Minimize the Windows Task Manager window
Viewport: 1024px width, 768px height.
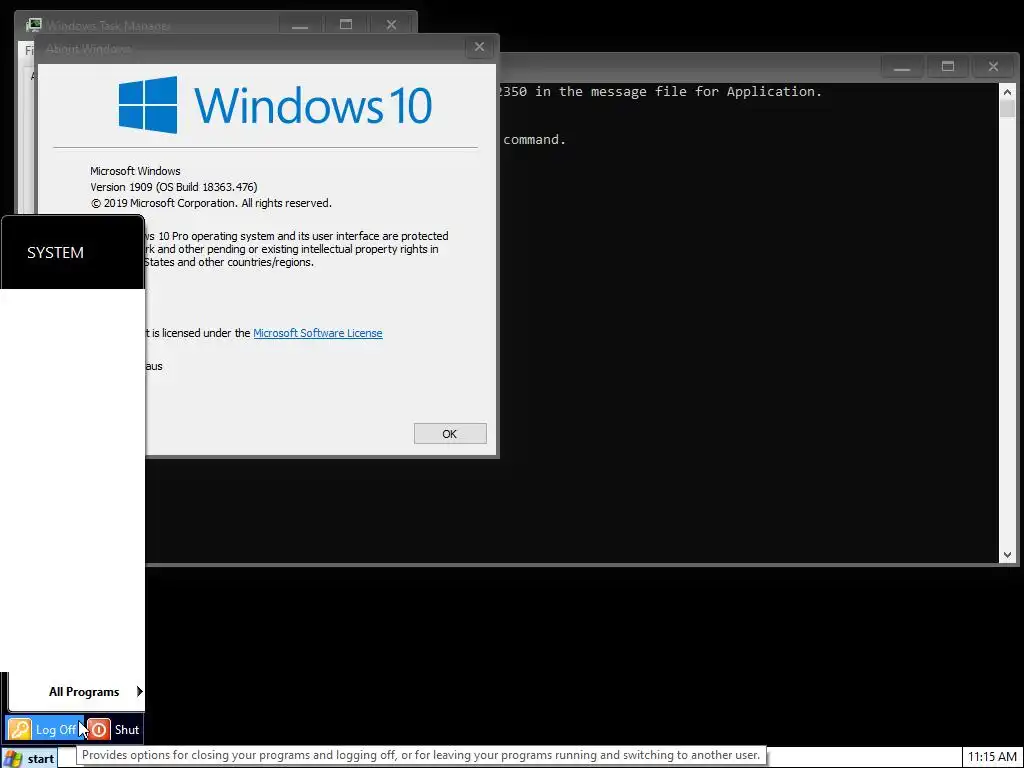(300, 25)
